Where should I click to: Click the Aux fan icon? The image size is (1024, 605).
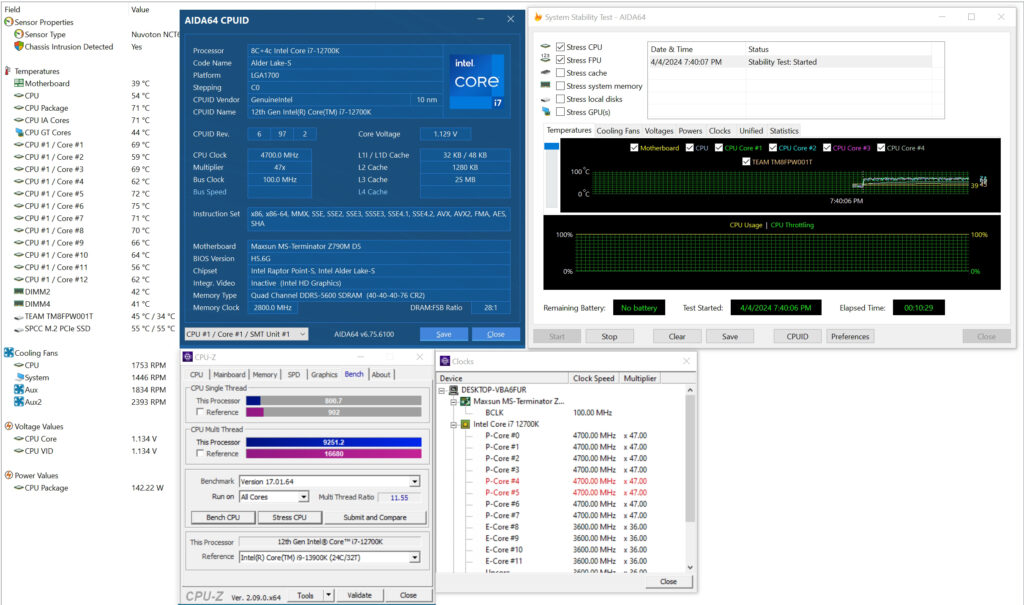(19, 389)
